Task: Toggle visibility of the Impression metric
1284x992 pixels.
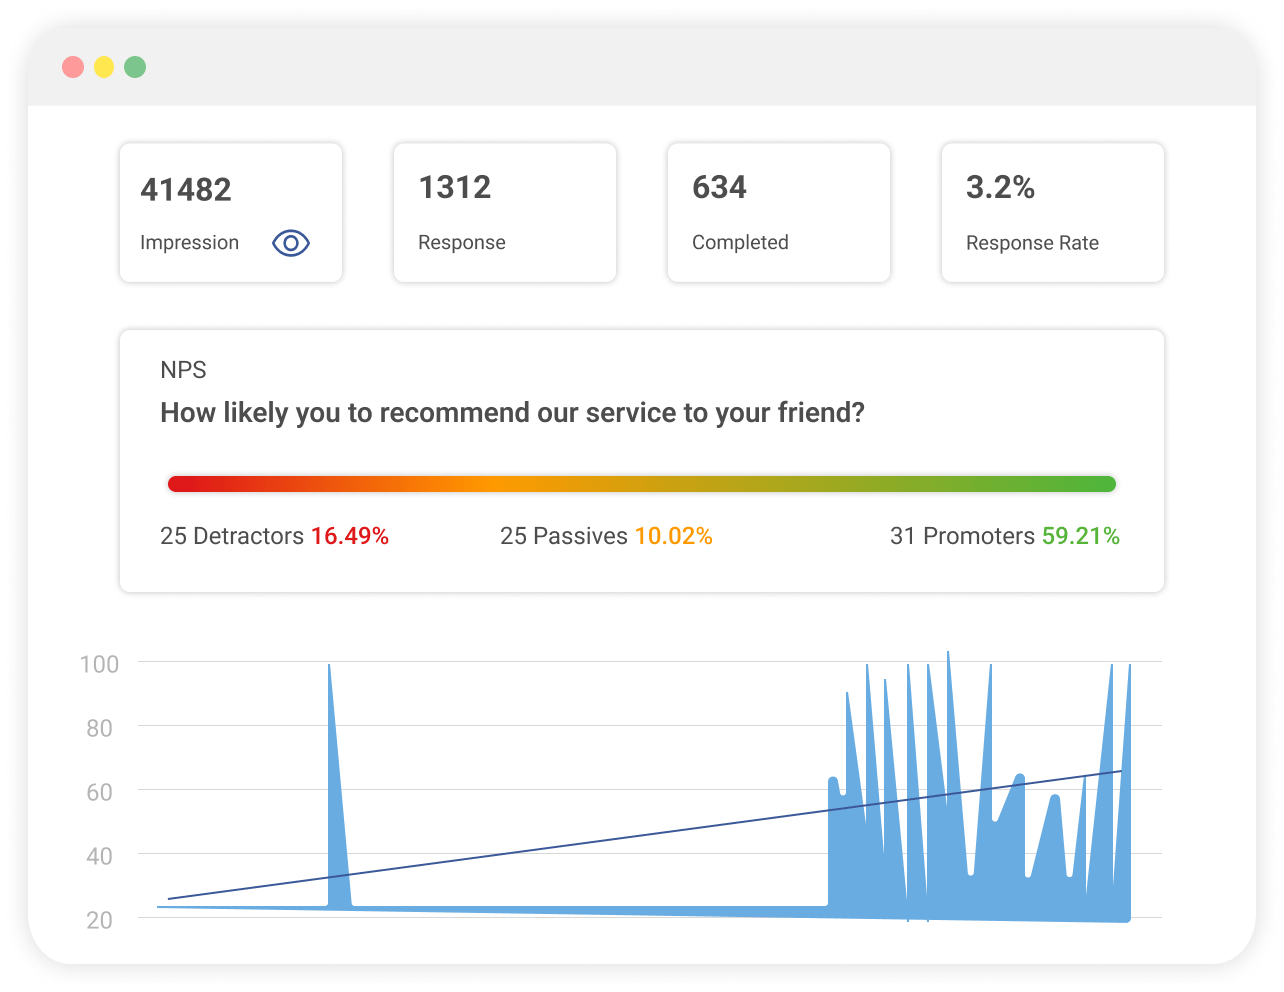Action: pos(290,242)
